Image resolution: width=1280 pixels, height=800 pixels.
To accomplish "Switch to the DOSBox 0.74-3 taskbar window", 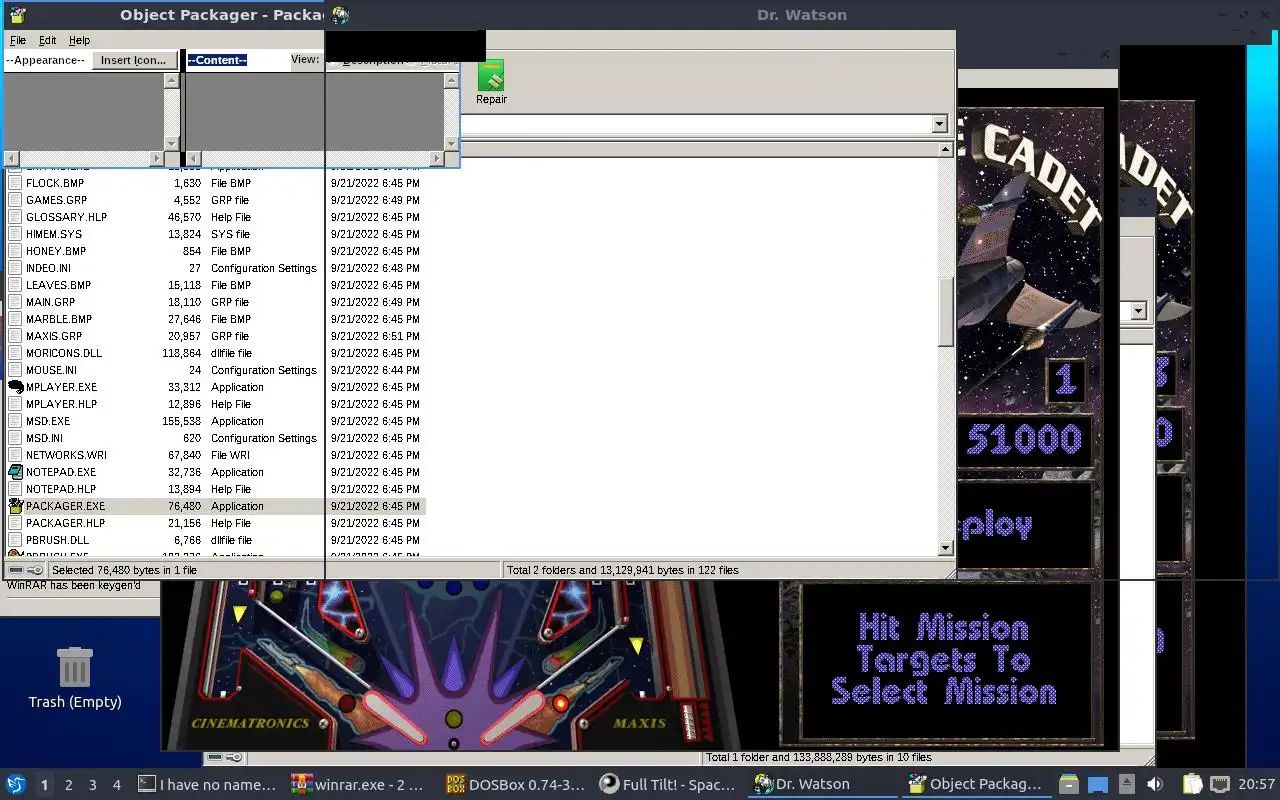I will point(516,784).
